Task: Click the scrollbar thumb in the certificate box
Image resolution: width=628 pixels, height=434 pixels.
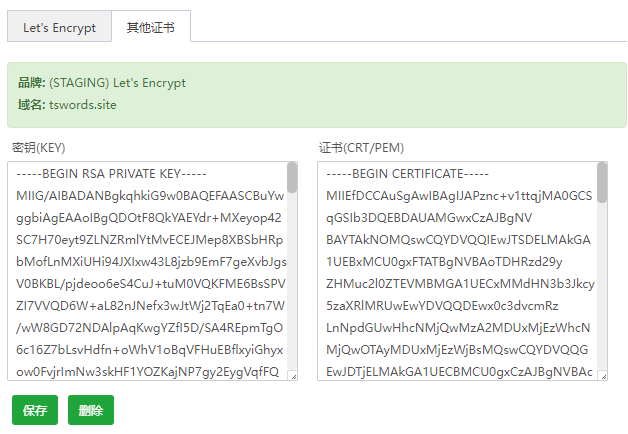Action: pyautogui.click(x=602, y=183)
